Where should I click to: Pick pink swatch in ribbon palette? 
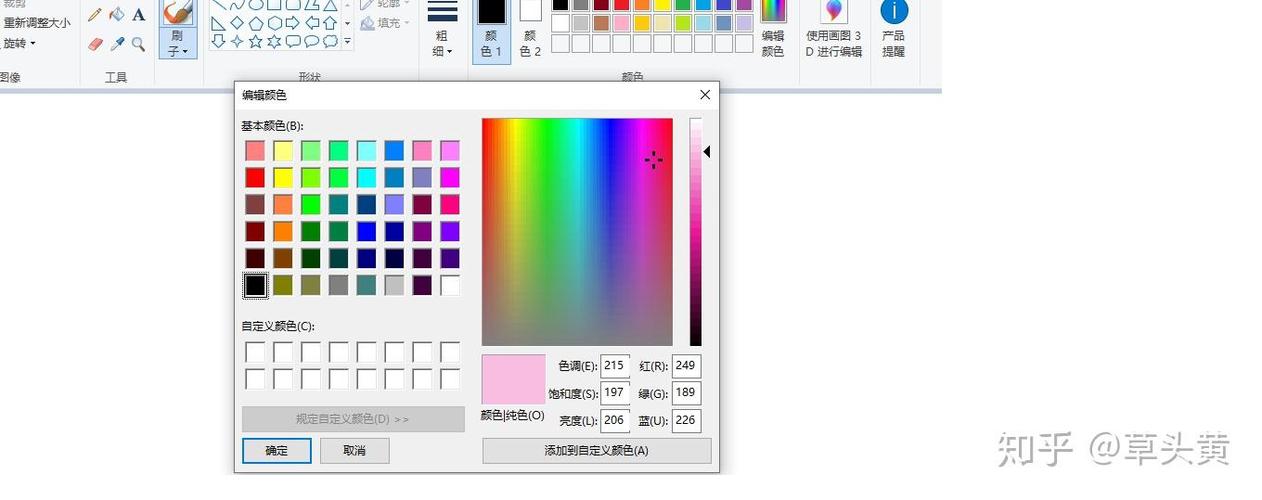[621, 23]
